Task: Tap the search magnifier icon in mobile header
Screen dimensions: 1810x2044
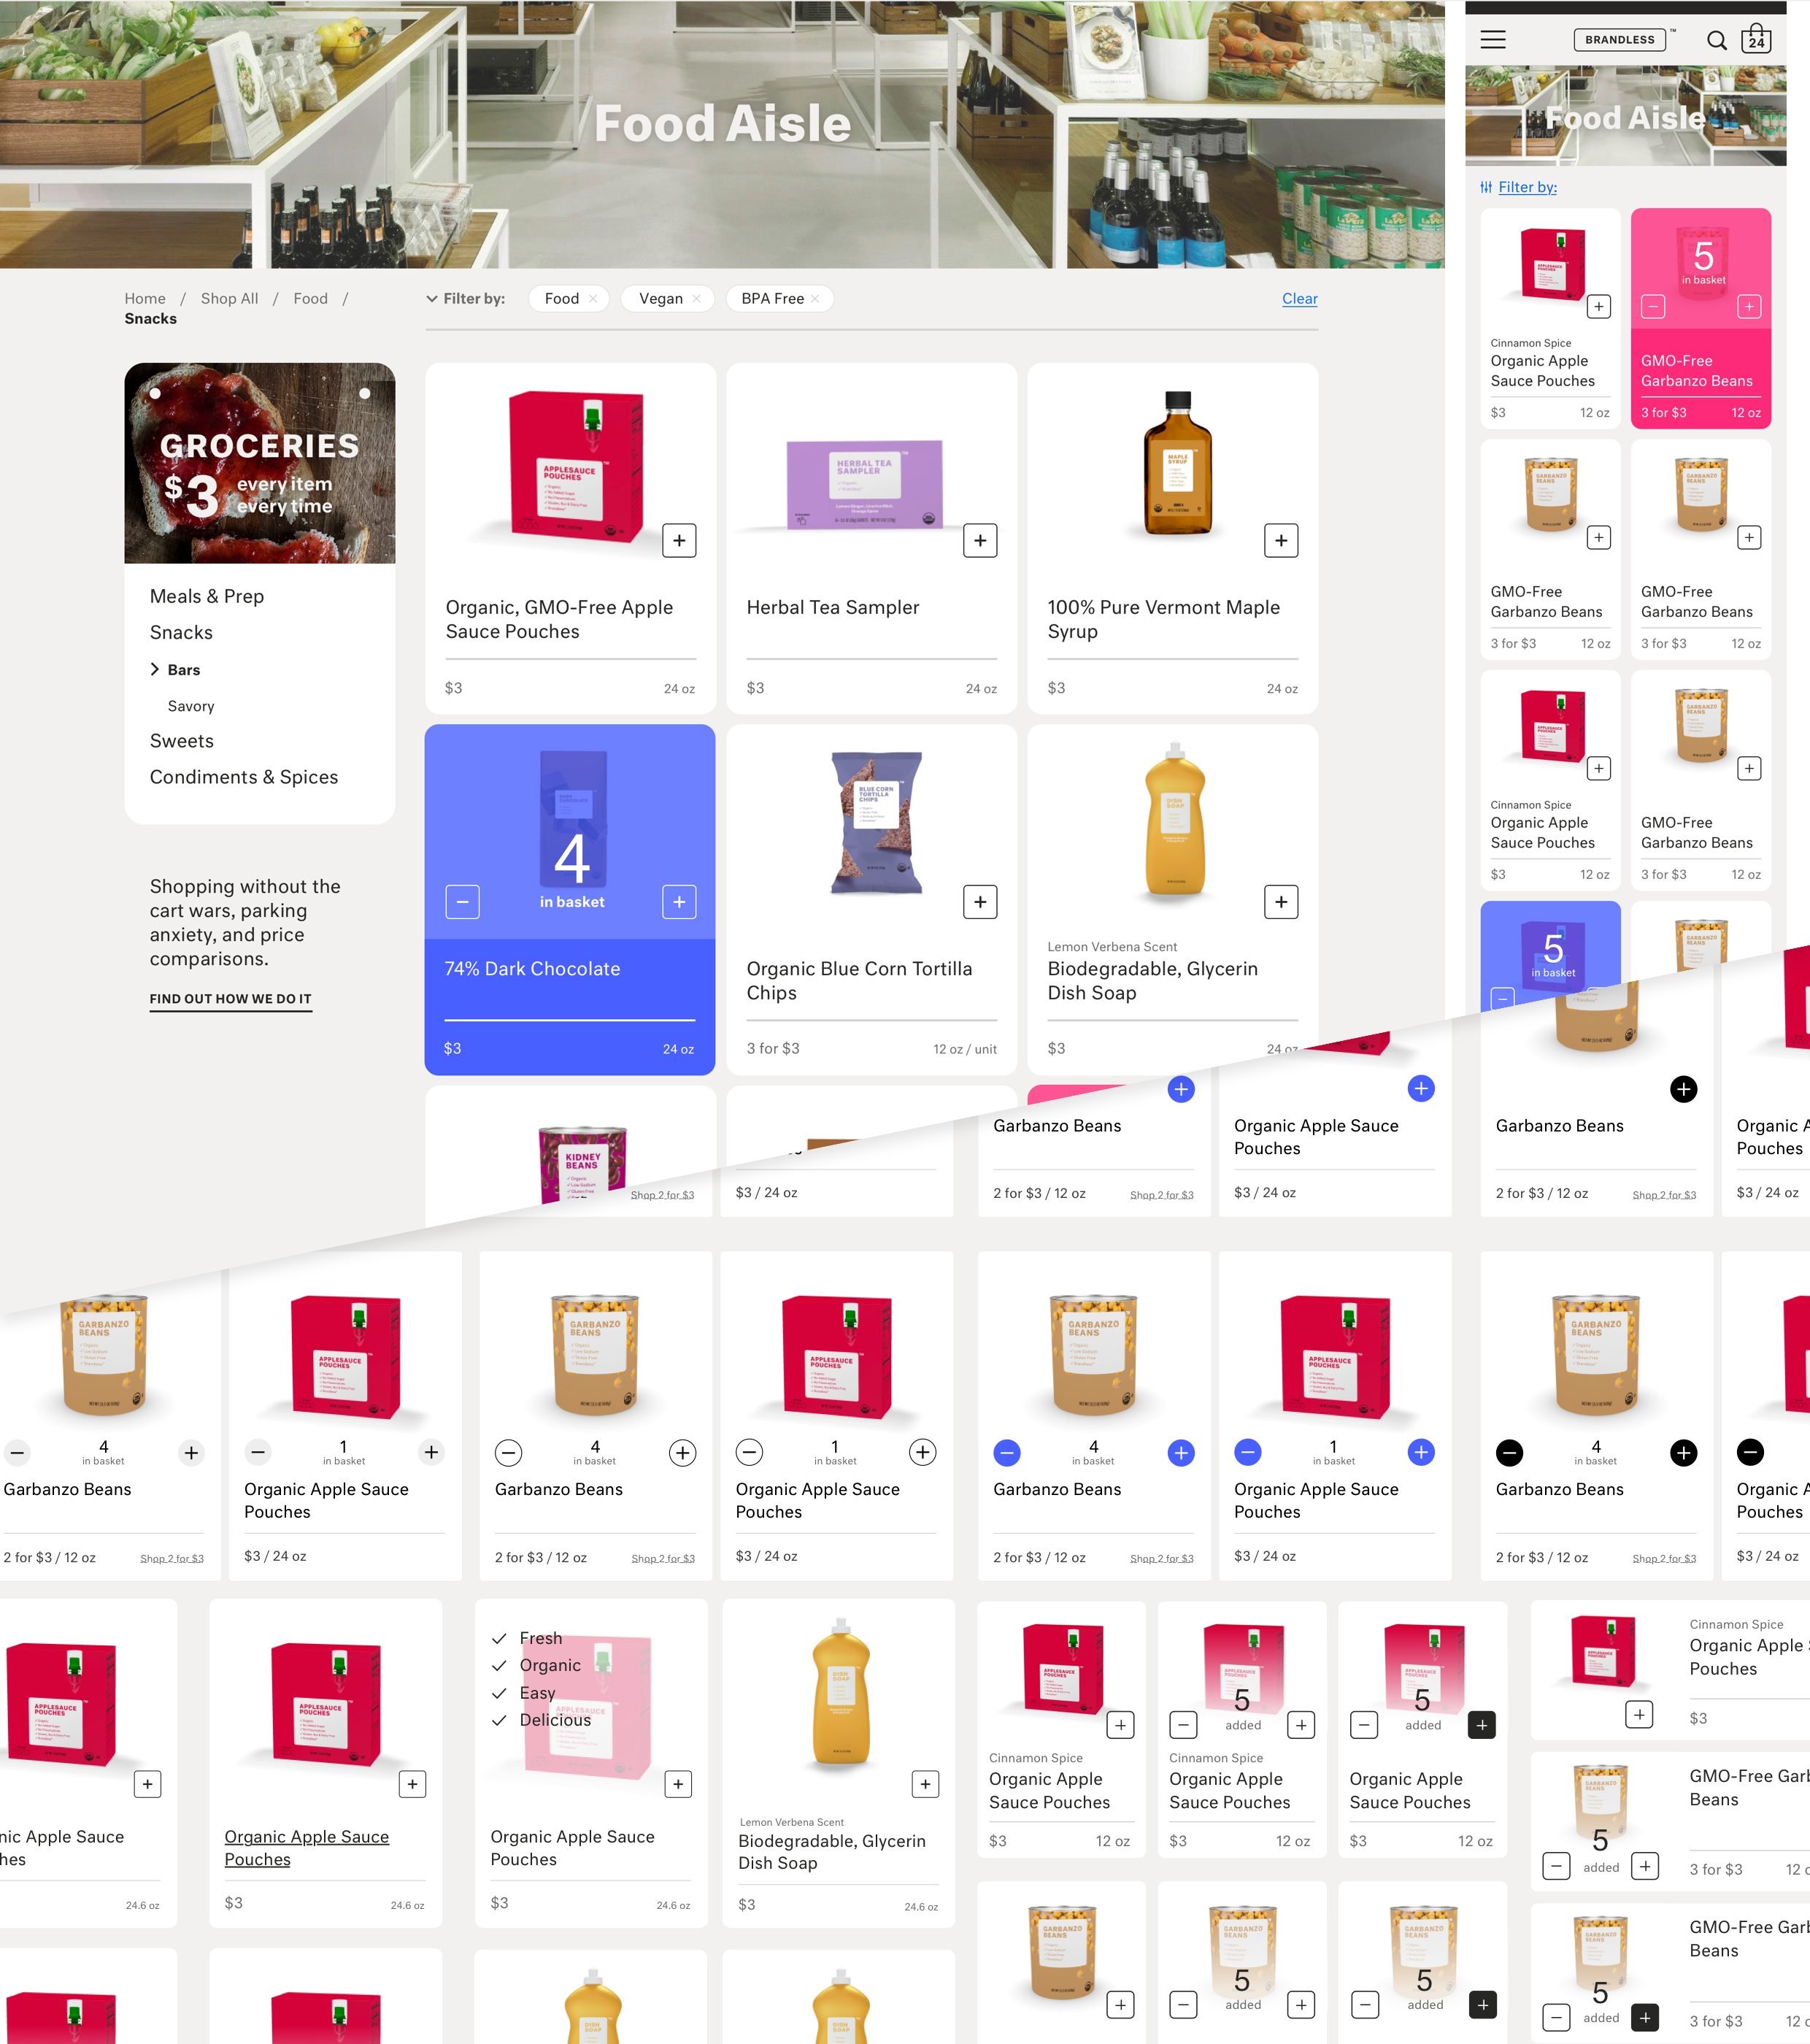Action: [1716, 40]
